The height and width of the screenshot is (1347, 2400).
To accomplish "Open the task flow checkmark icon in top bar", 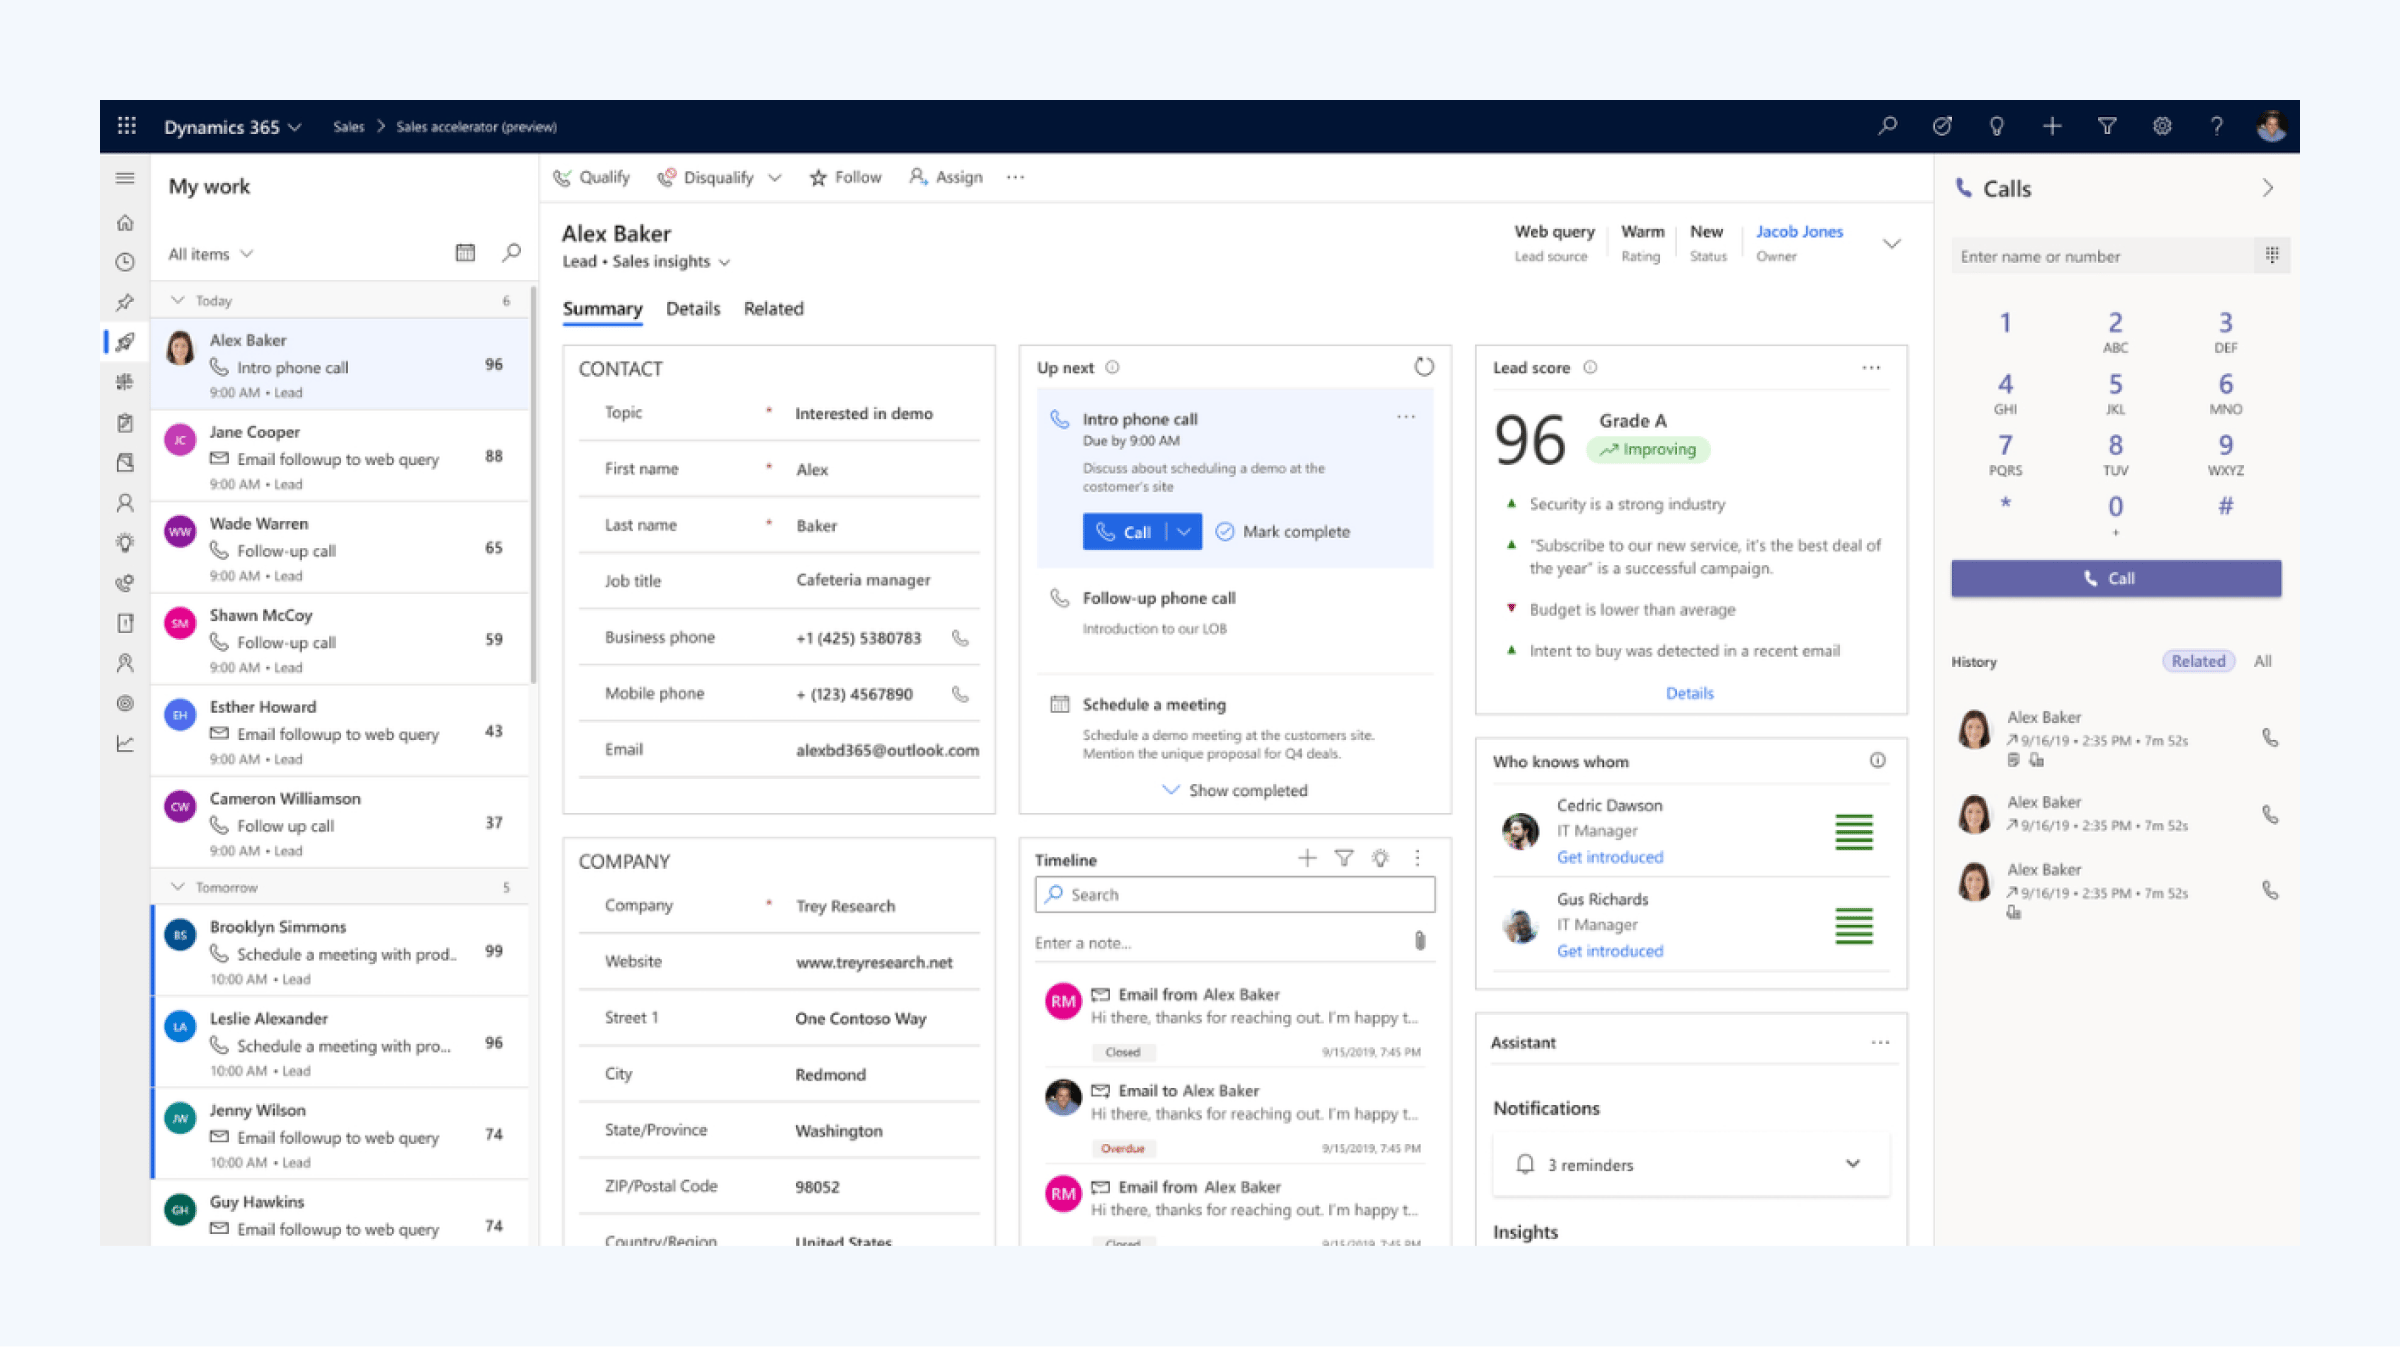I will (1942, 126).
